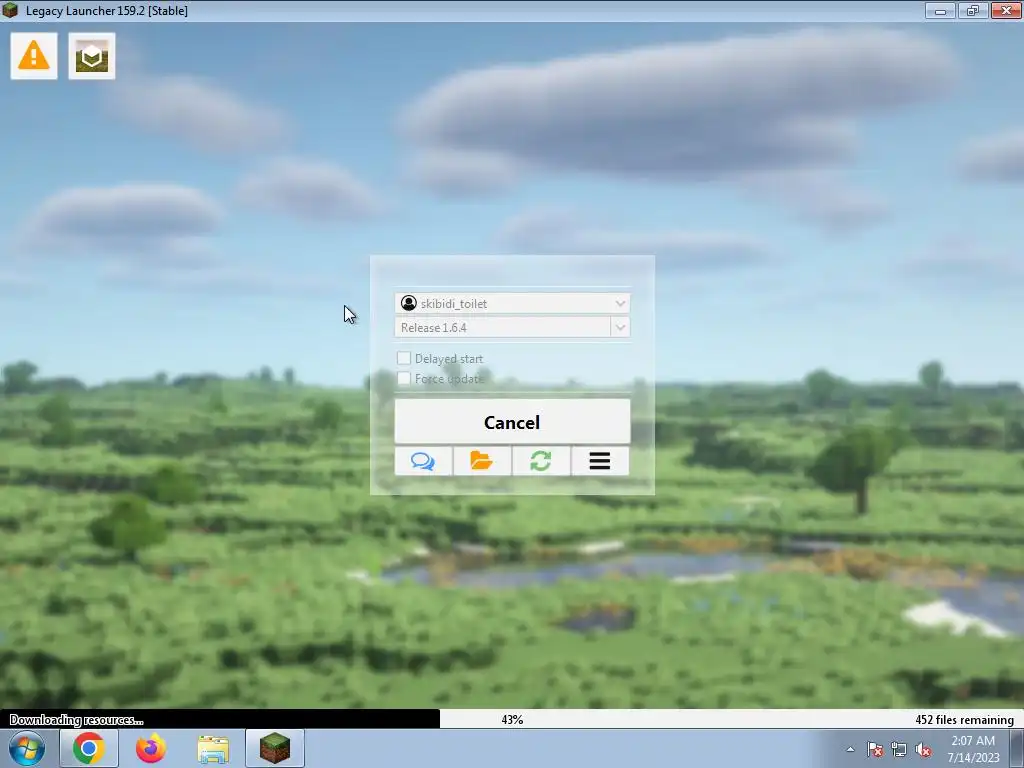Show hidden system tray icons arrow
The image size is (1024, 768).
pos(850,750)
